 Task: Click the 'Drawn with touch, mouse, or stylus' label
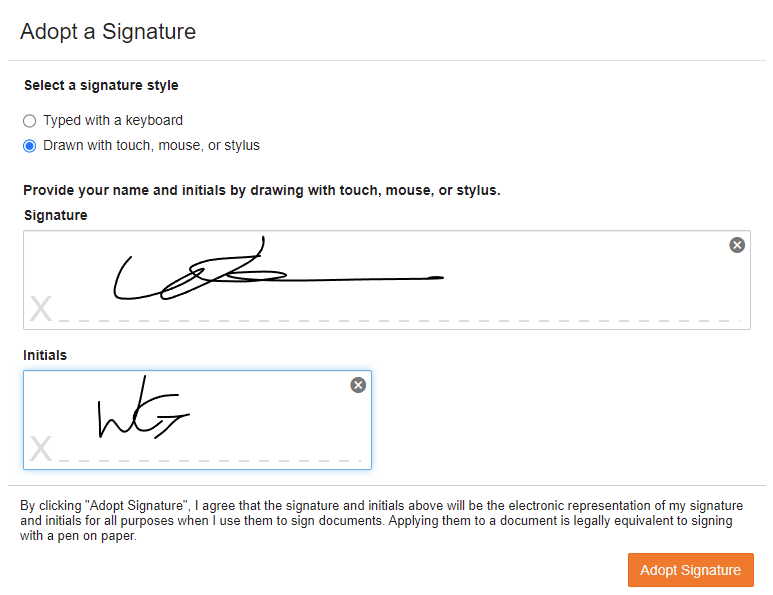pos(151,145)
